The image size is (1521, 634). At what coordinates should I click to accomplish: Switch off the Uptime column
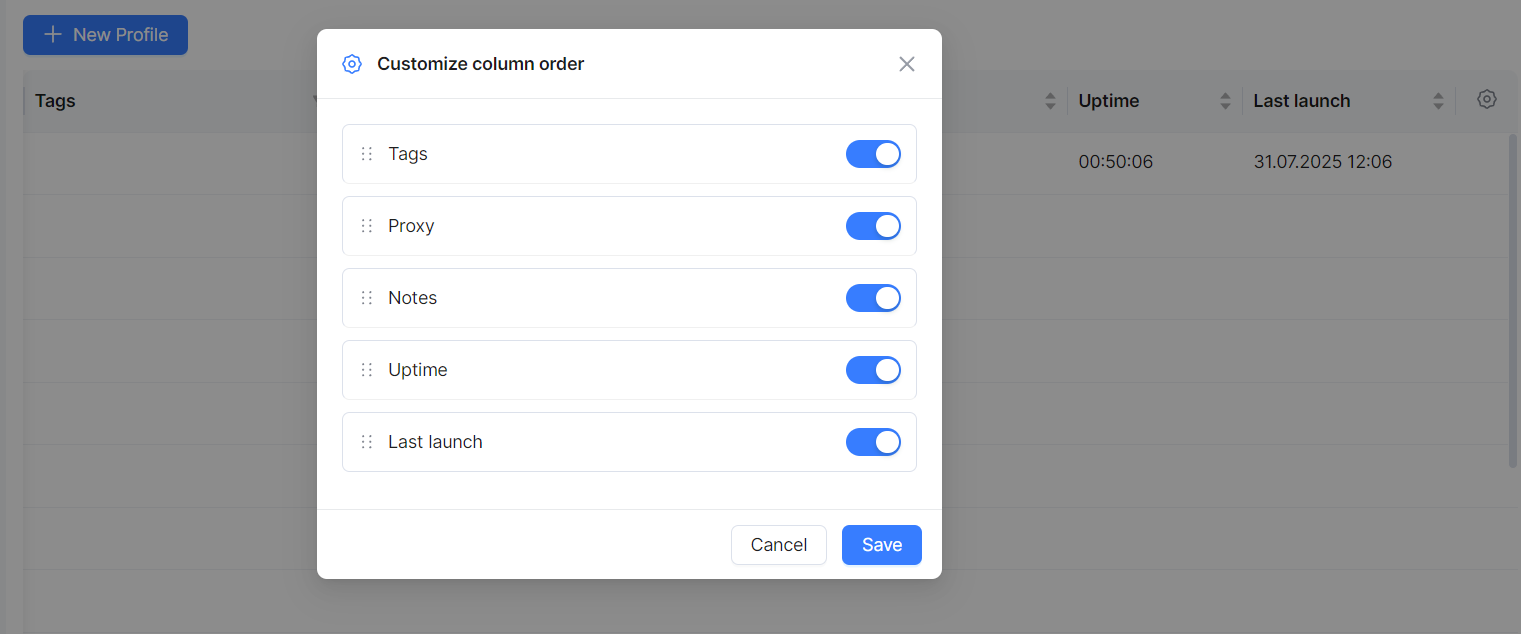873,370
